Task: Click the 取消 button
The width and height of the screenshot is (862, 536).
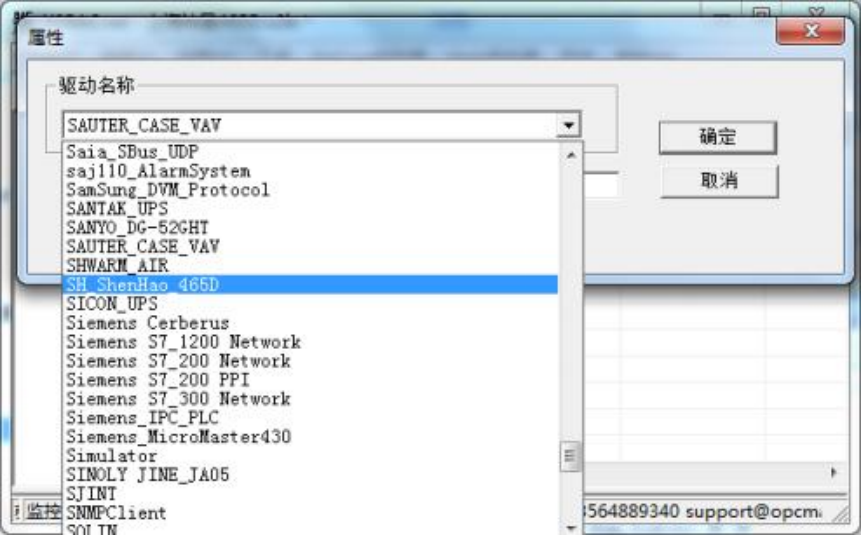Action: [x=719, y=180]
